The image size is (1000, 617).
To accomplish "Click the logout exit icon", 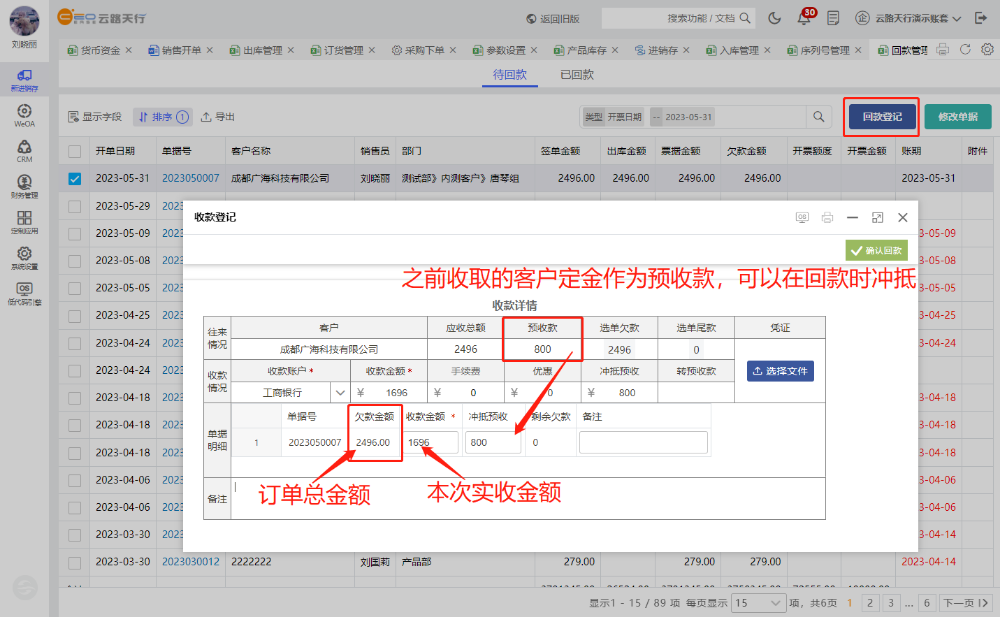I will [x=981, y=18].
